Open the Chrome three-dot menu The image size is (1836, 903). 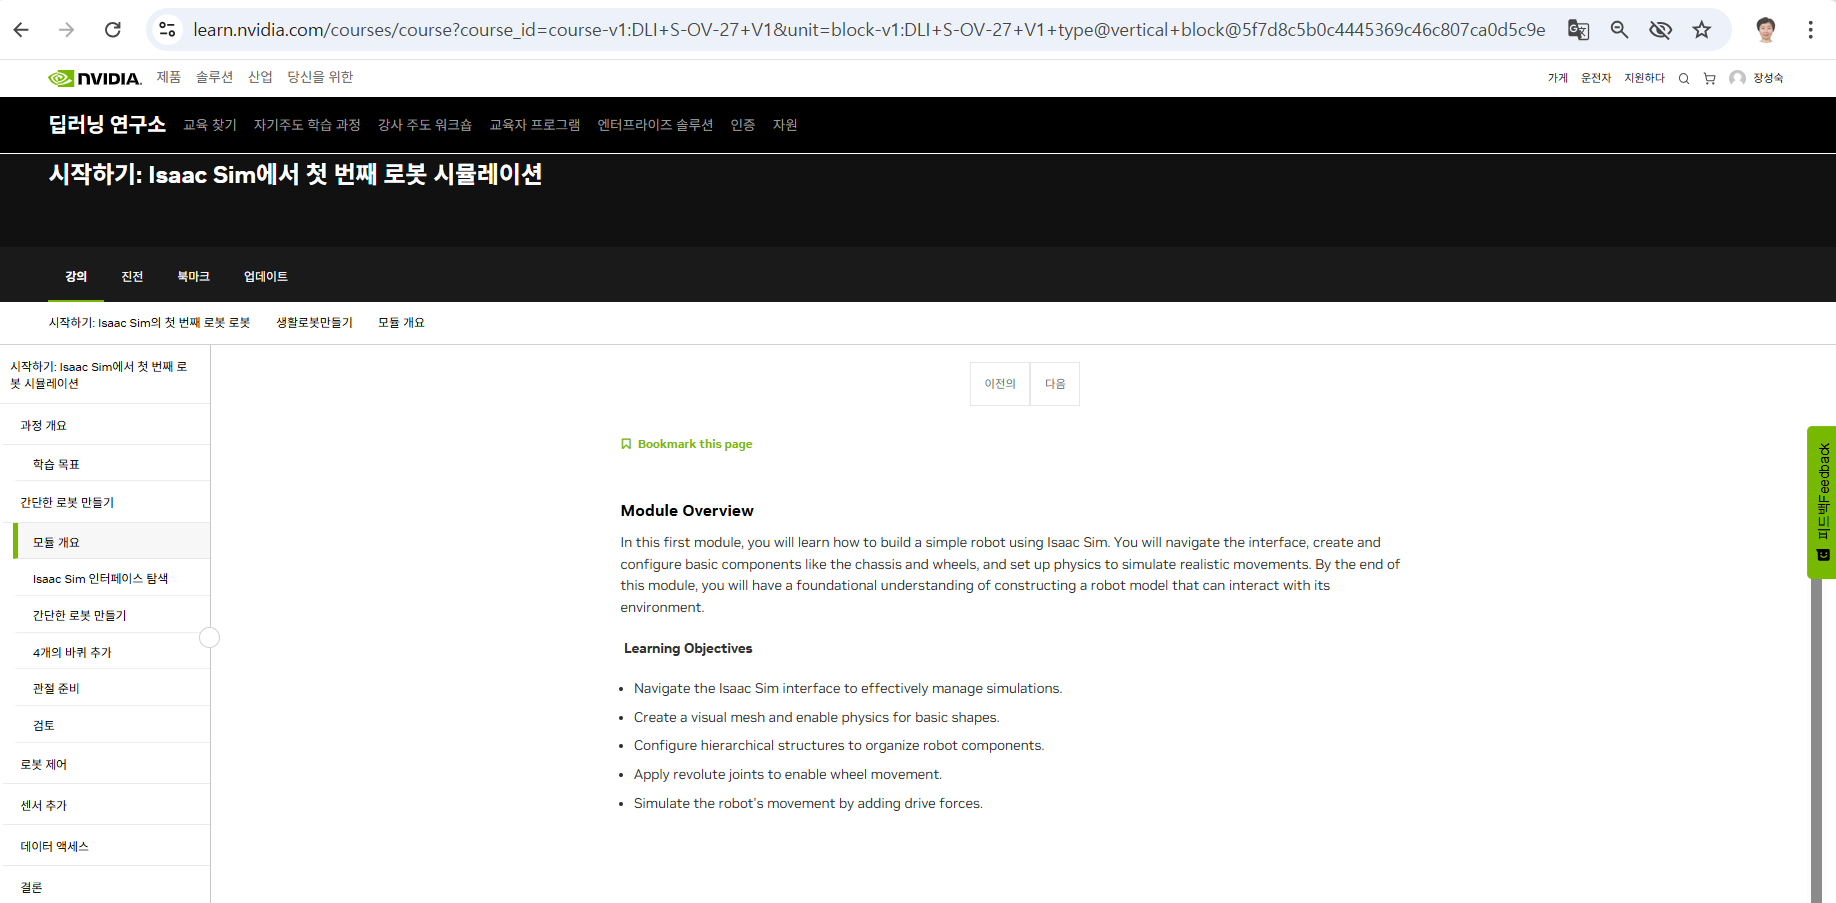click(1810, 30)
